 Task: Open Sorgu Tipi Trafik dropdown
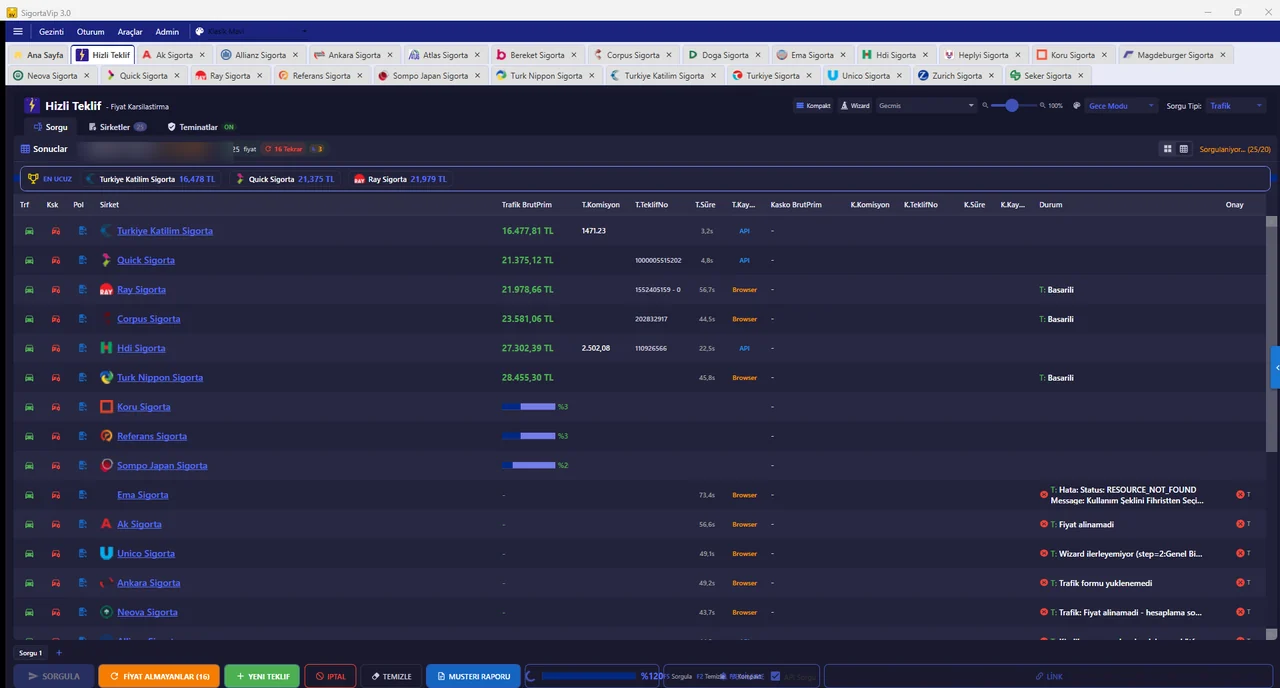click(x=1236, y=105)
